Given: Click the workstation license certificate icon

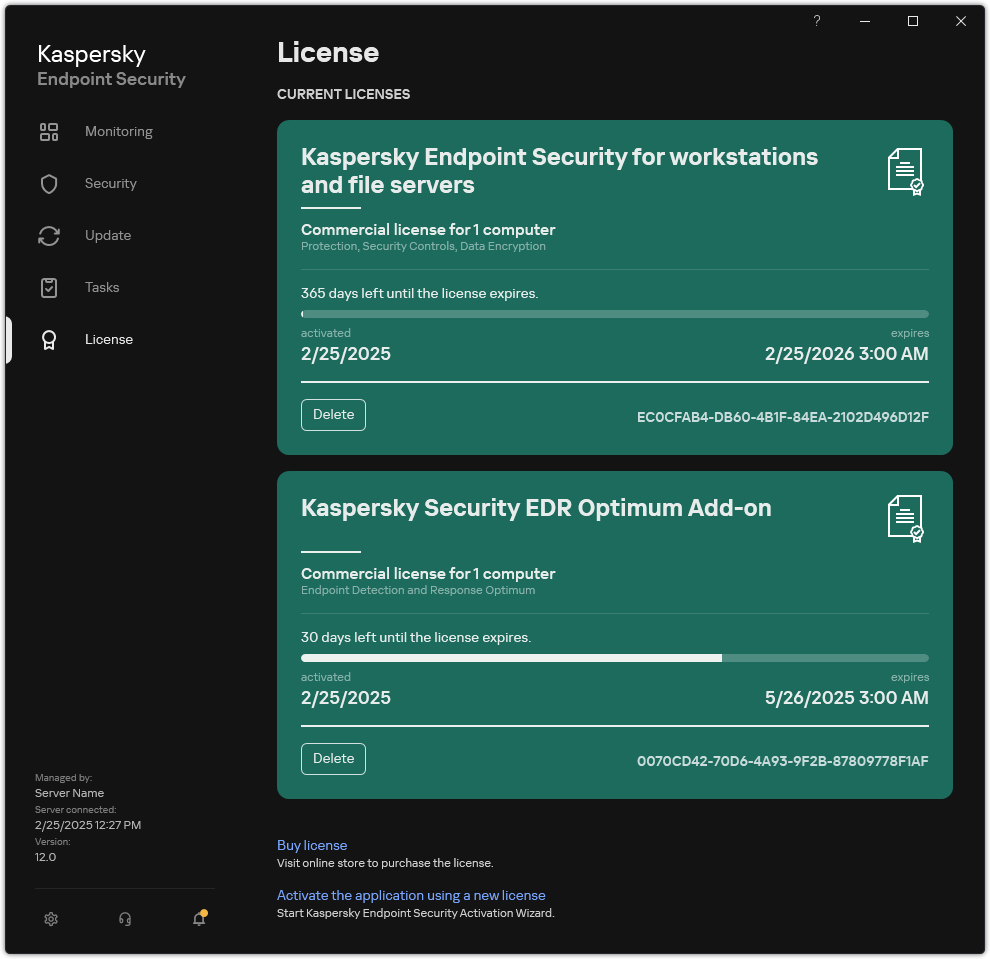Looking at the screenshot, I should pos(905,171).
